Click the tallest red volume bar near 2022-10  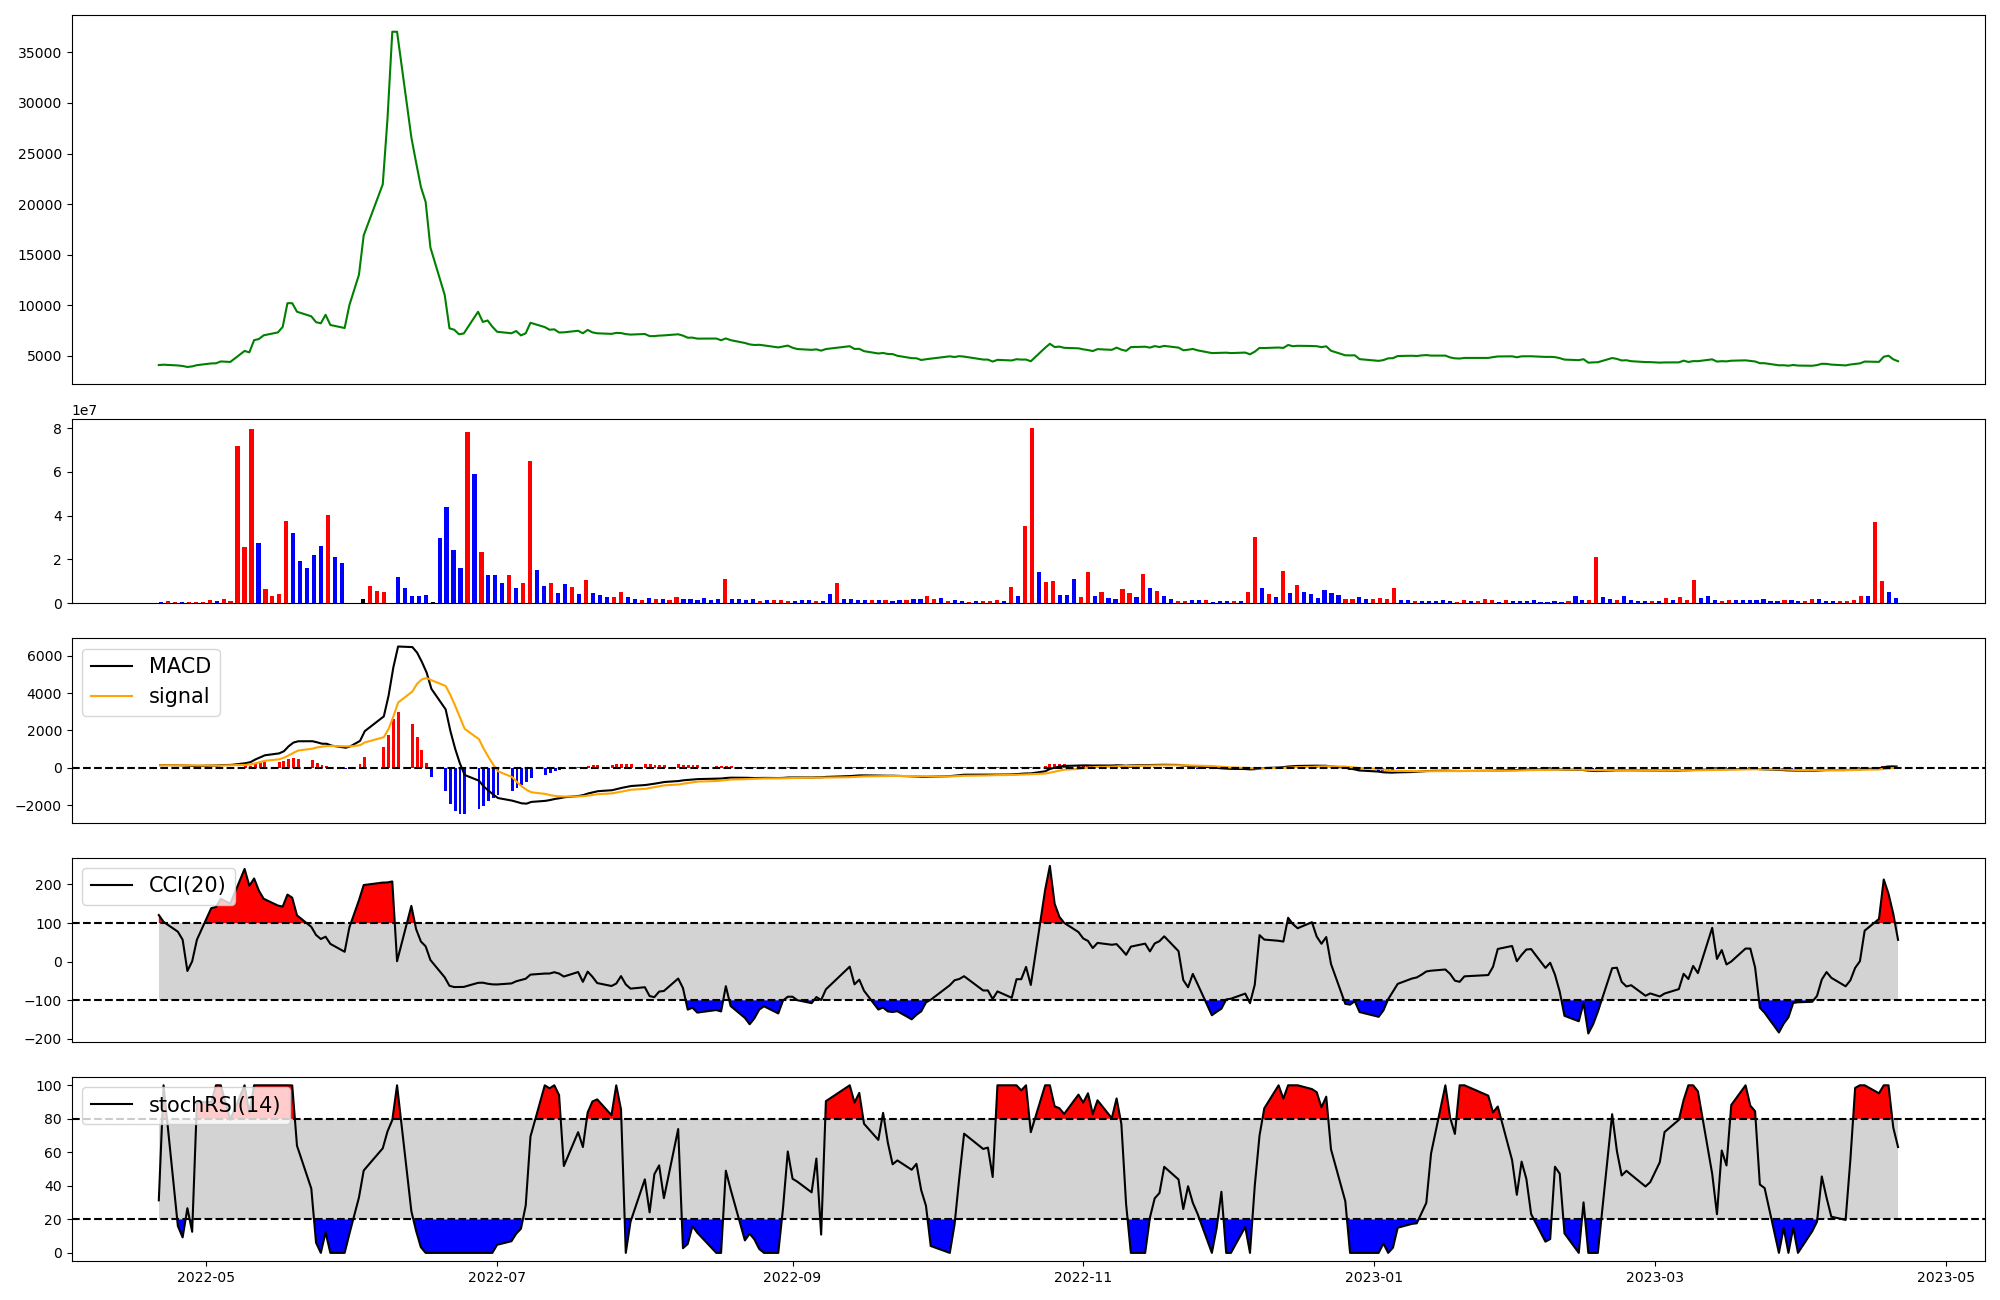1032,515
